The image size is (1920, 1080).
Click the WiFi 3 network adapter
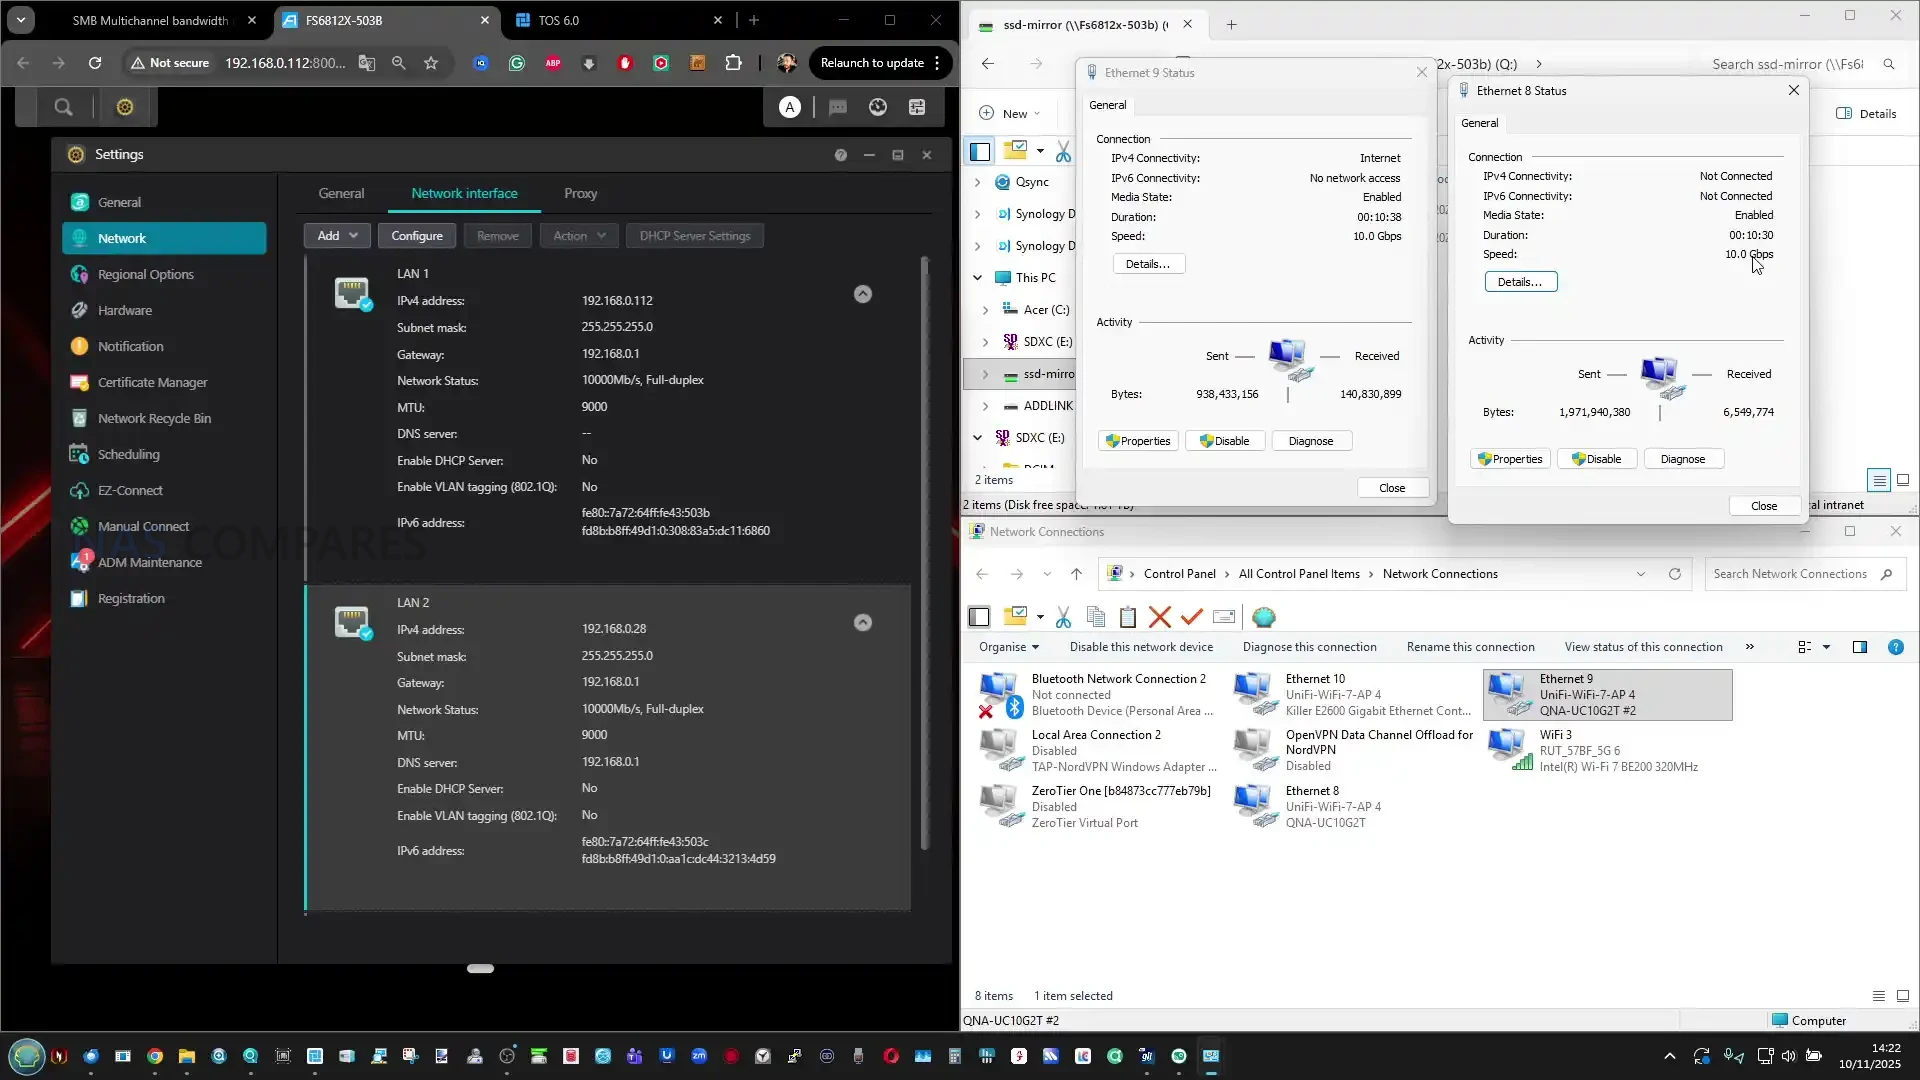1510,750
